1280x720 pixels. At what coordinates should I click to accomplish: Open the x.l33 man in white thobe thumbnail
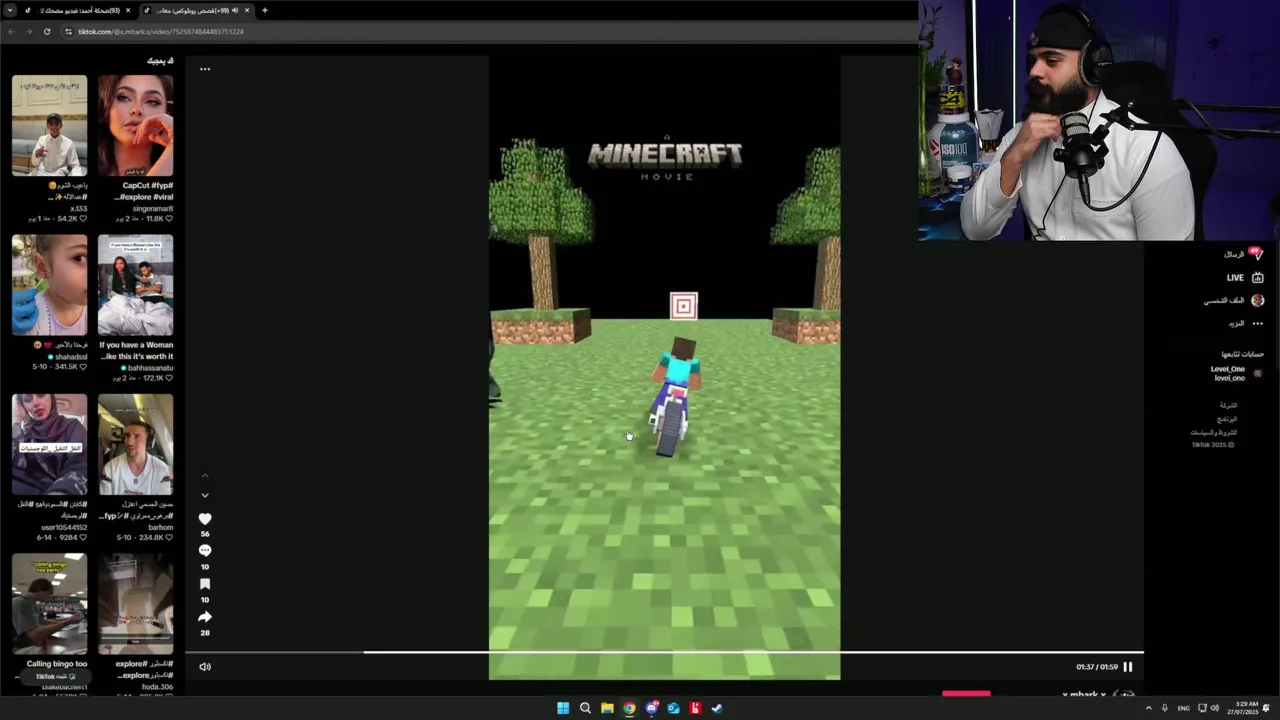coord(49,126)
